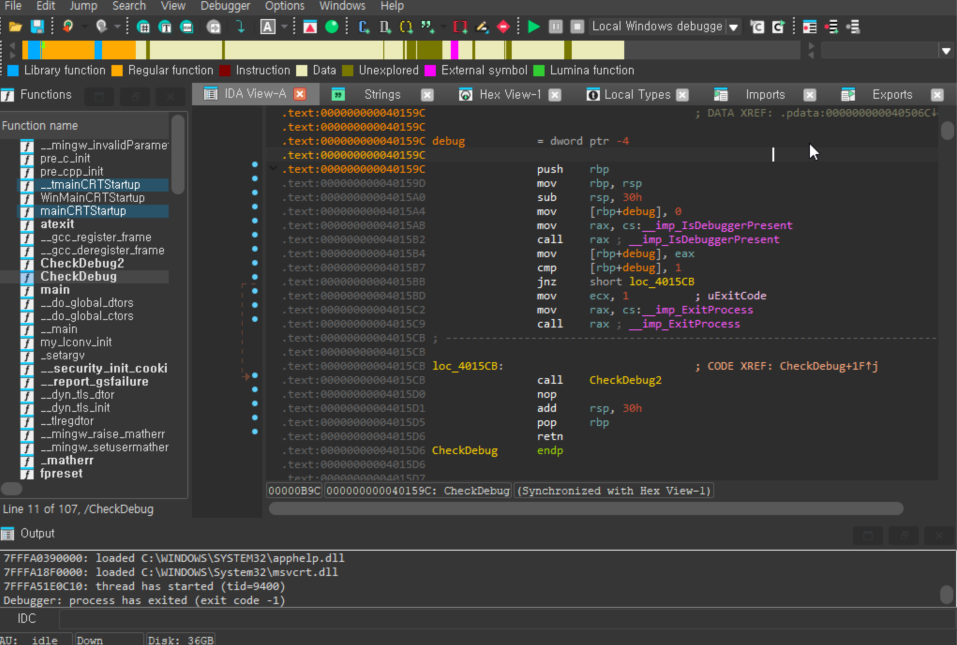This screenshot has height=645, width=957.
Task: Open the breakpoint list window icon
Action: pyautogui.click(x=810, y=27)
